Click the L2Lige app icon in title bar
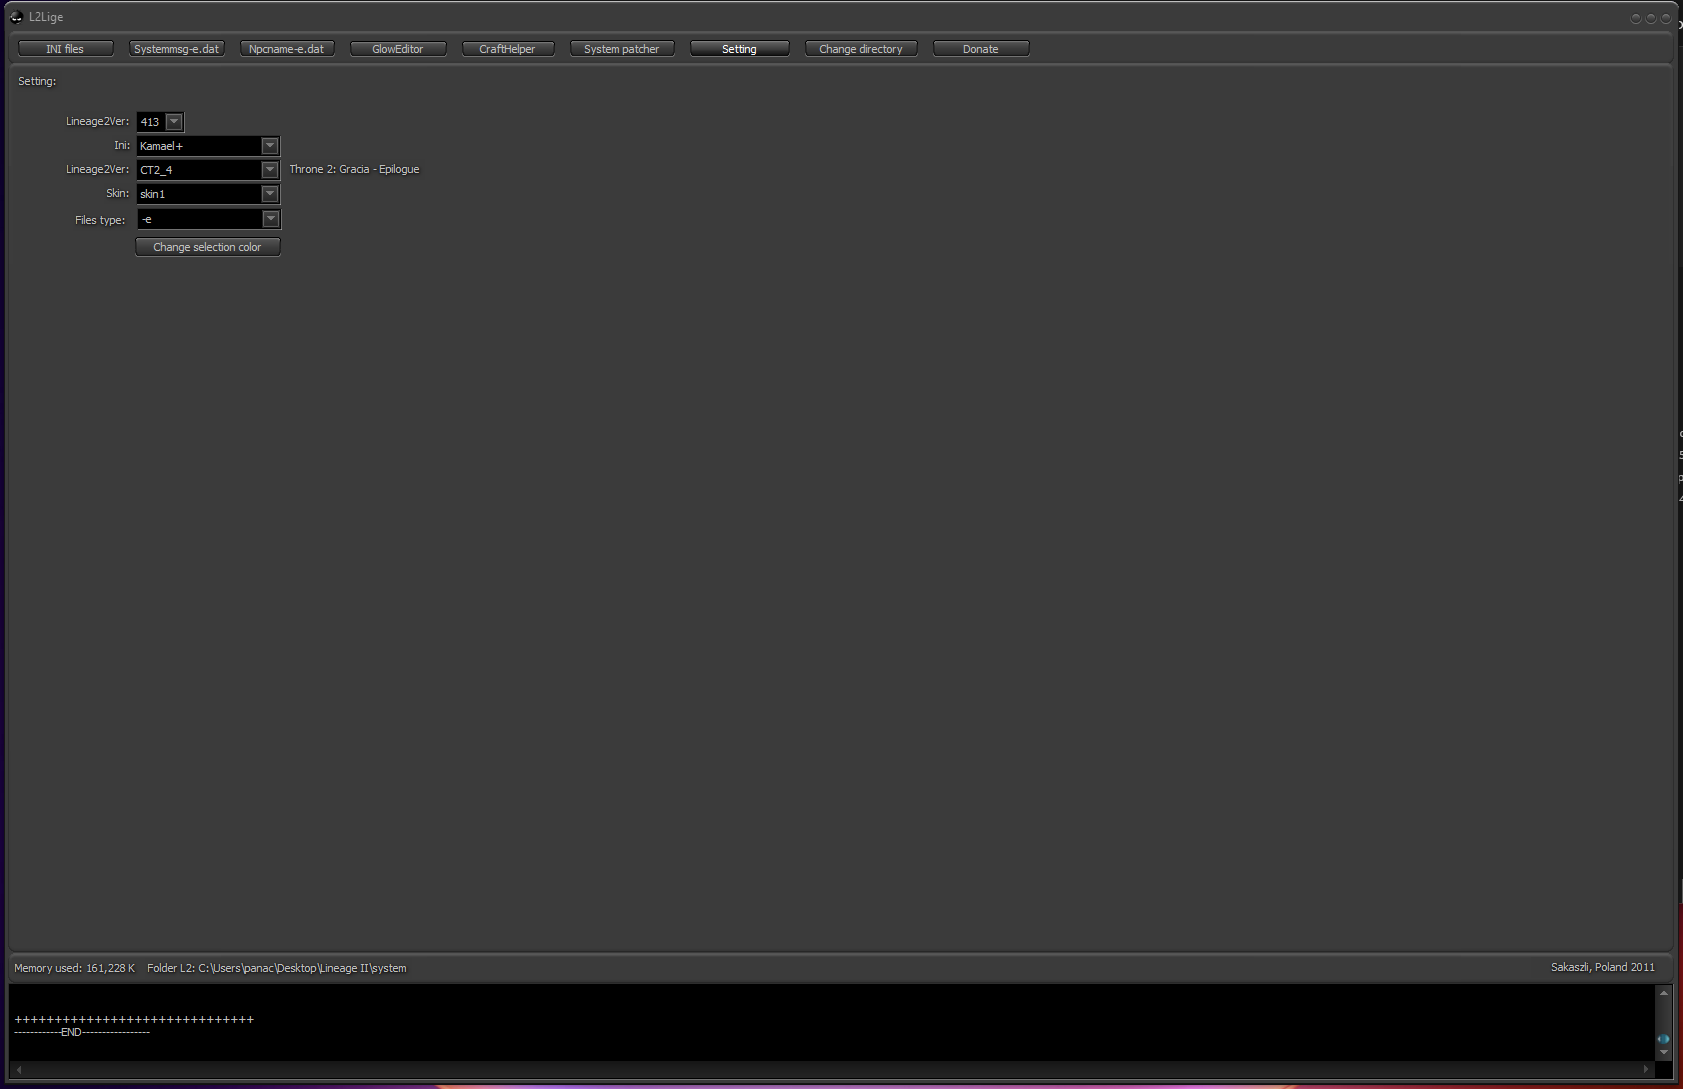Screen dimensions: 1683x1089 [16, 17]
